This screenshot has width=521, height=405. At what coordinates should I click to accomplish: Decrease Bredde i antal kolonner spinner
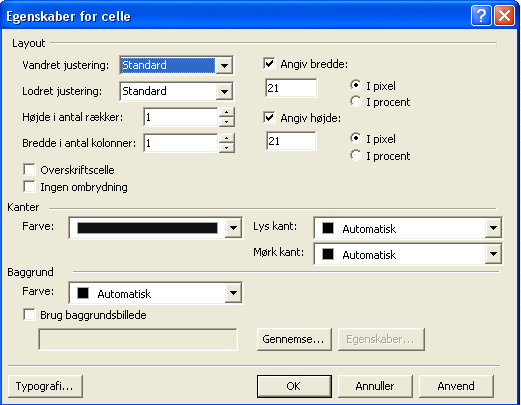coord(227,148)
